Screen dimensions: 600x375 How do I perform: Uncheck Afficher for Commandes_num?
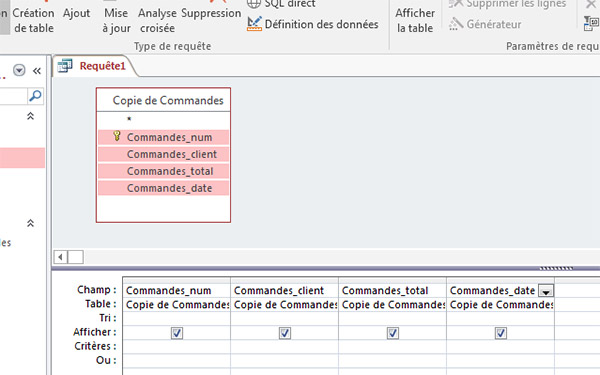[177, 333]
